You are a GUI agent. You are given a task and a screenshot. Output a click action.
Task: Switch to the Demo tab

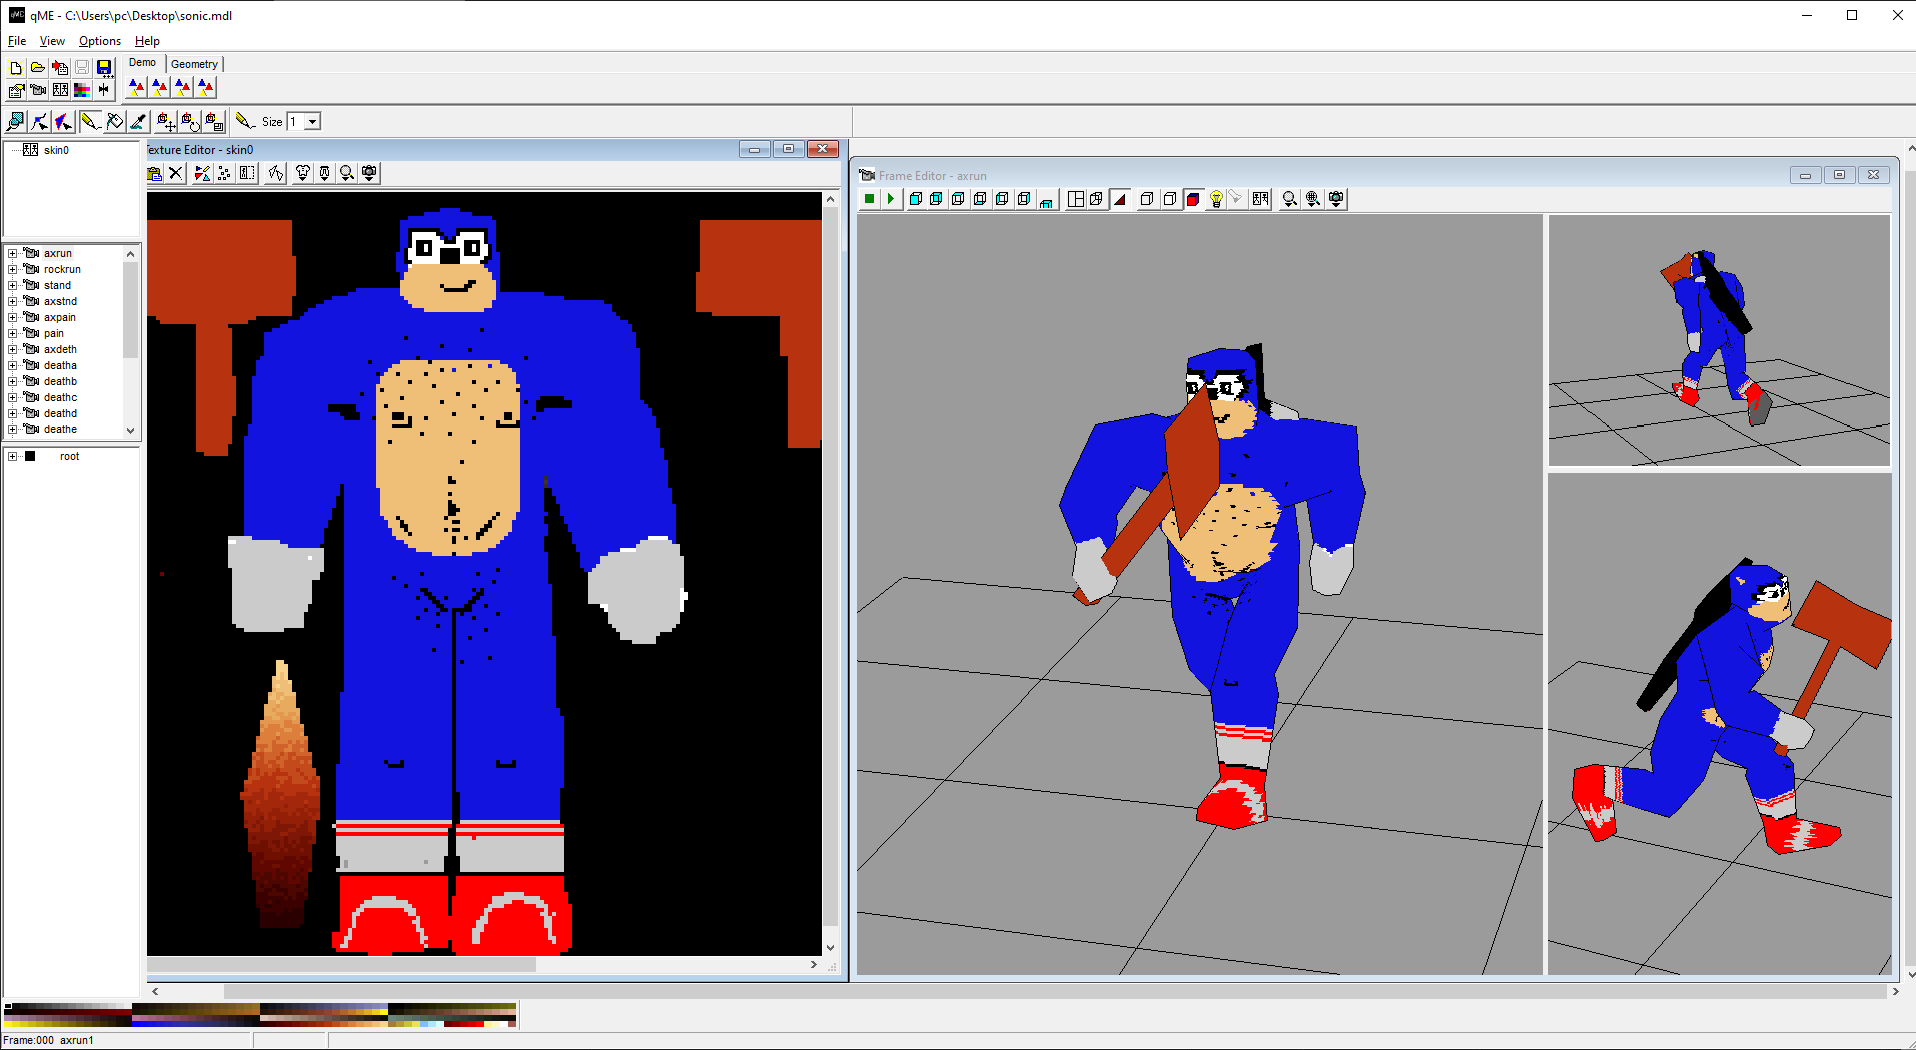[x=143, y=63]
